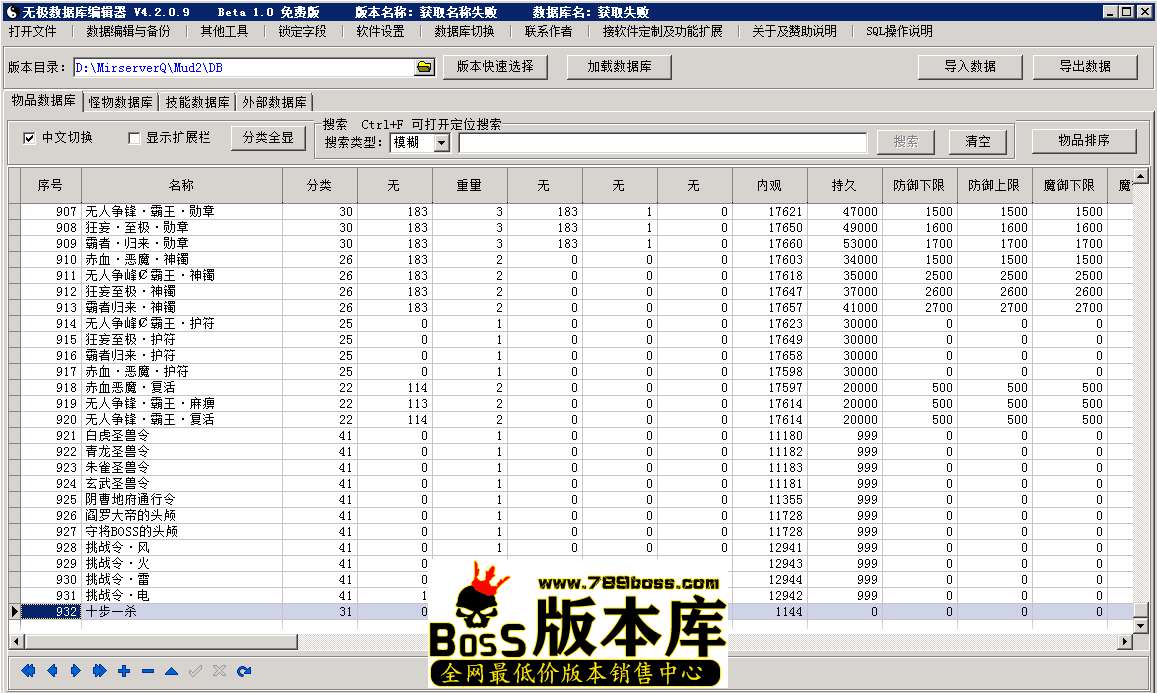Click the 清空 button to clear search
Viewport: 1157px width, 693px height.
[x=978, y=141]
